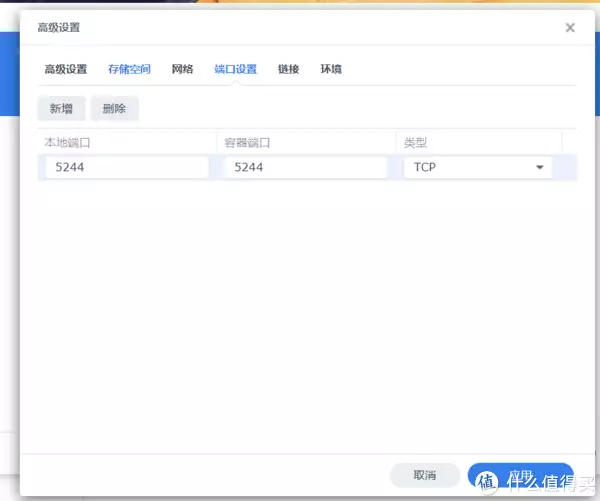Click the 新增 button to add a port

[61, 109]
